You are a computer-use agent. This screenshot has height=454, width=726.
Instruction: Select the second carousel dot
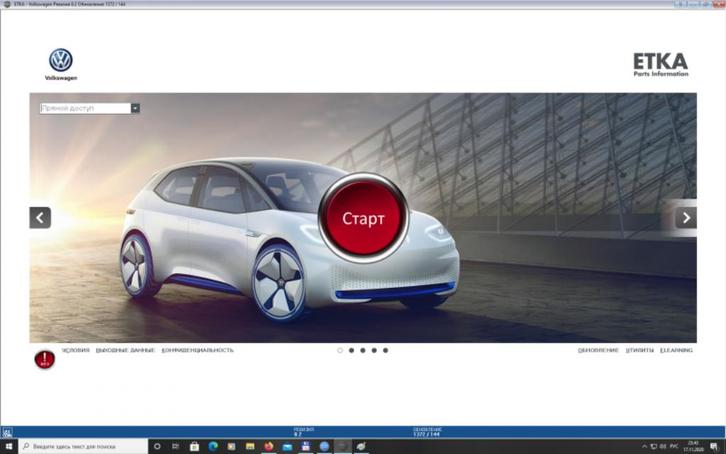coord(351,350)
